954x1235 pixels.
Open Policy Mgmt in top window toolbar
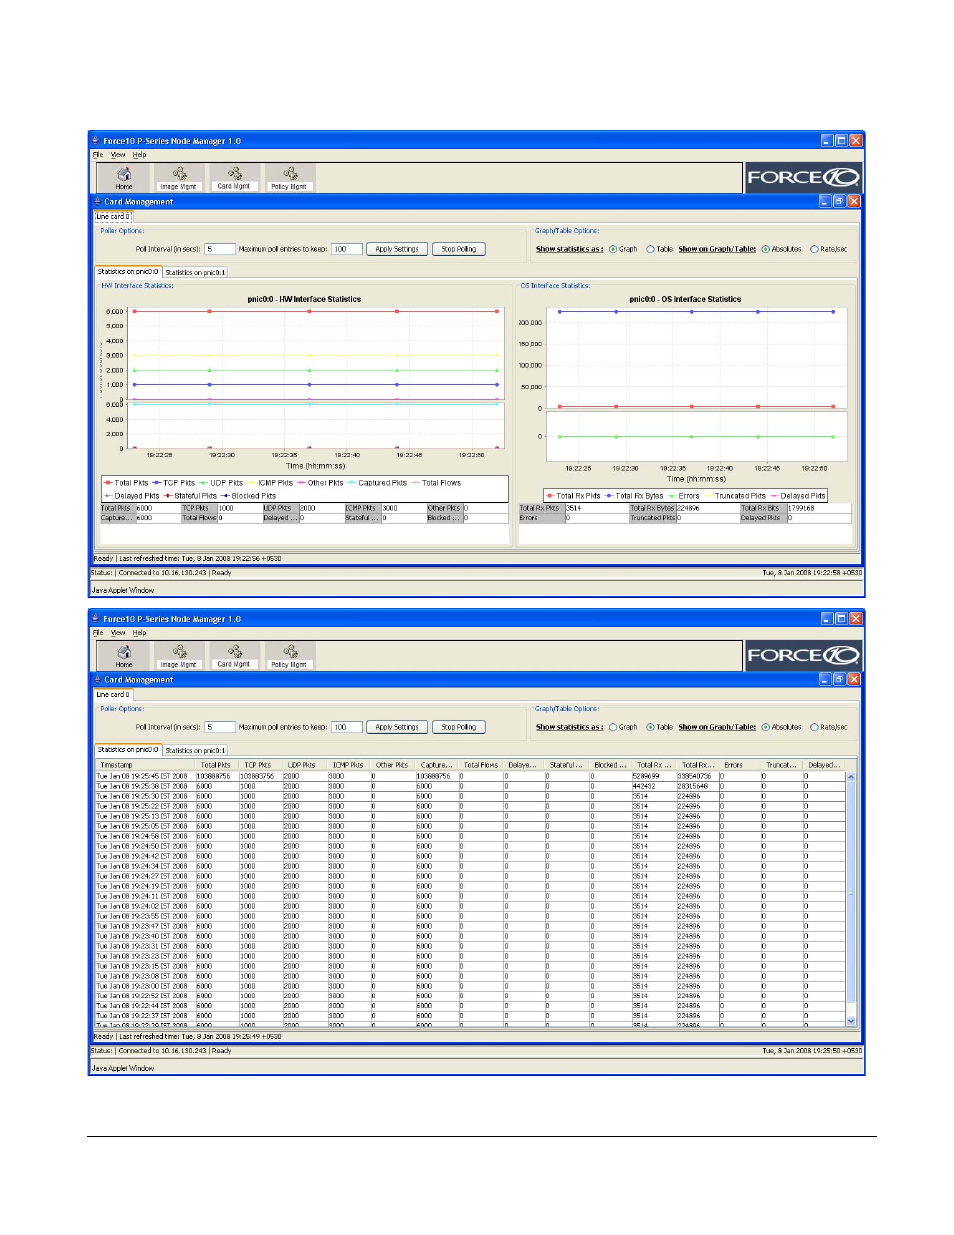(290, 178)
